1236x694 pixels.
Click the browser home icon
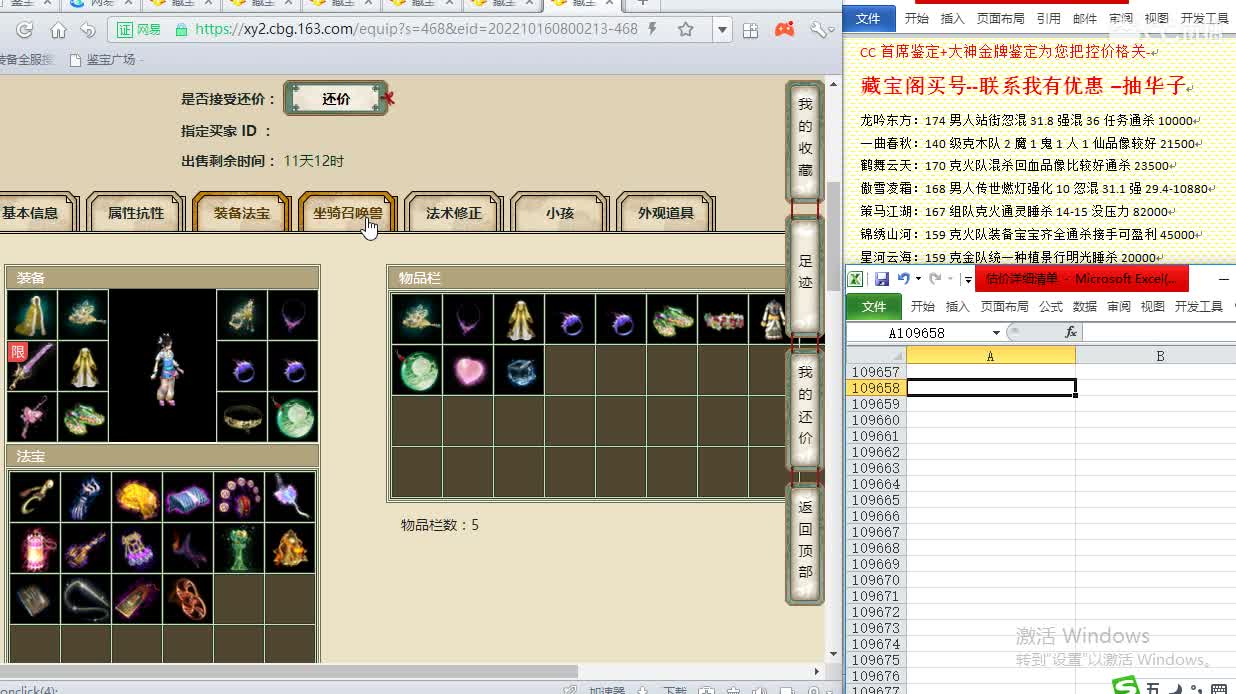tap(59, 30)
